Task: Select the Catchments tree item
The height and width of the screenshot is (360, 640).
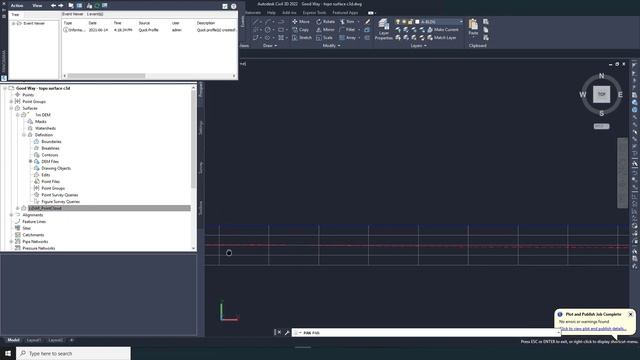Action: pos(33,235)
